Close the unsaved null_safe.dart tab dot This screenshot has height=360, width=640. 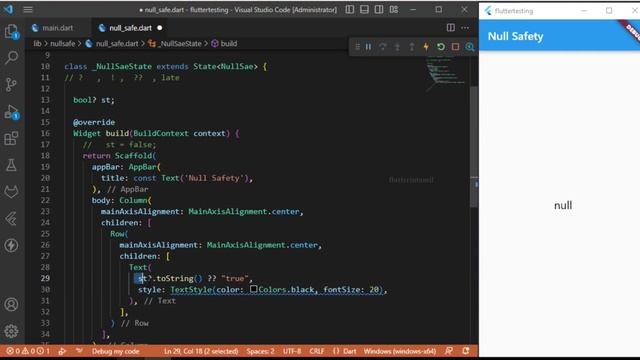(160, 28)
